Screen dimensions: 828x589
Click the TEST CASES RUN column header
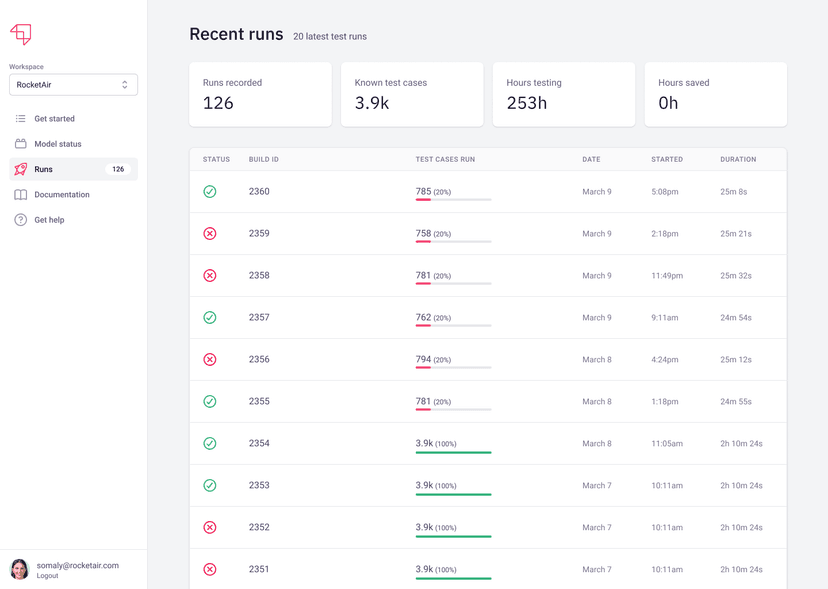click(x=445, y=159)
